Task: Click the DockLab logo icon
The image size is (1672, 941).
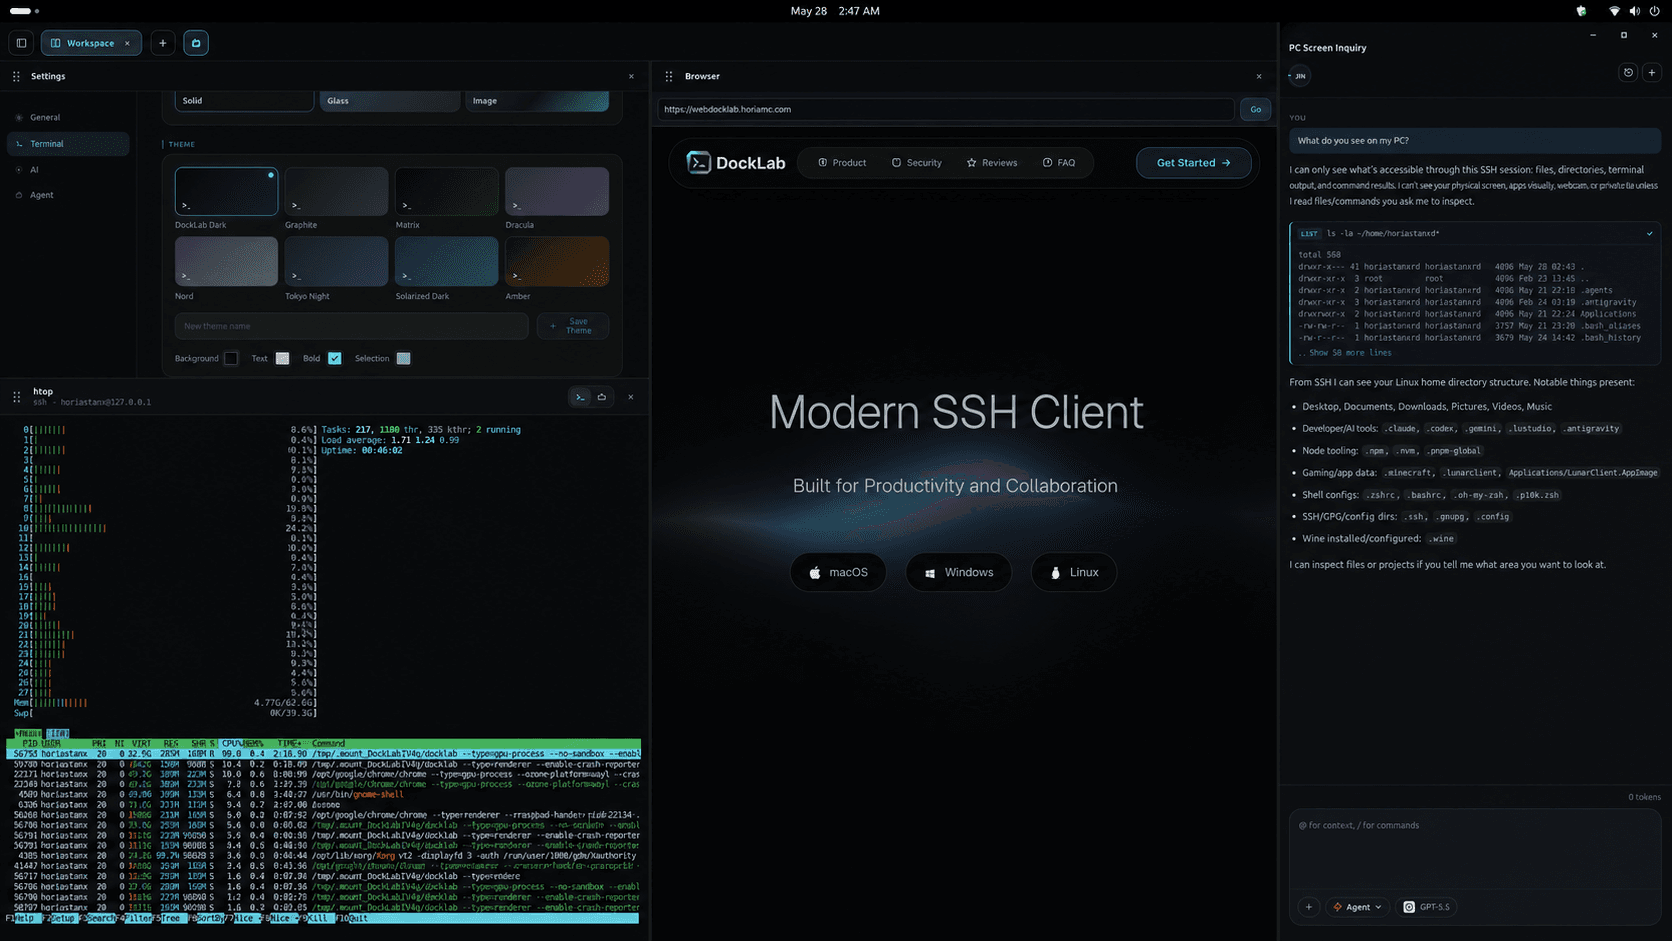Action: tap(699, 163)
